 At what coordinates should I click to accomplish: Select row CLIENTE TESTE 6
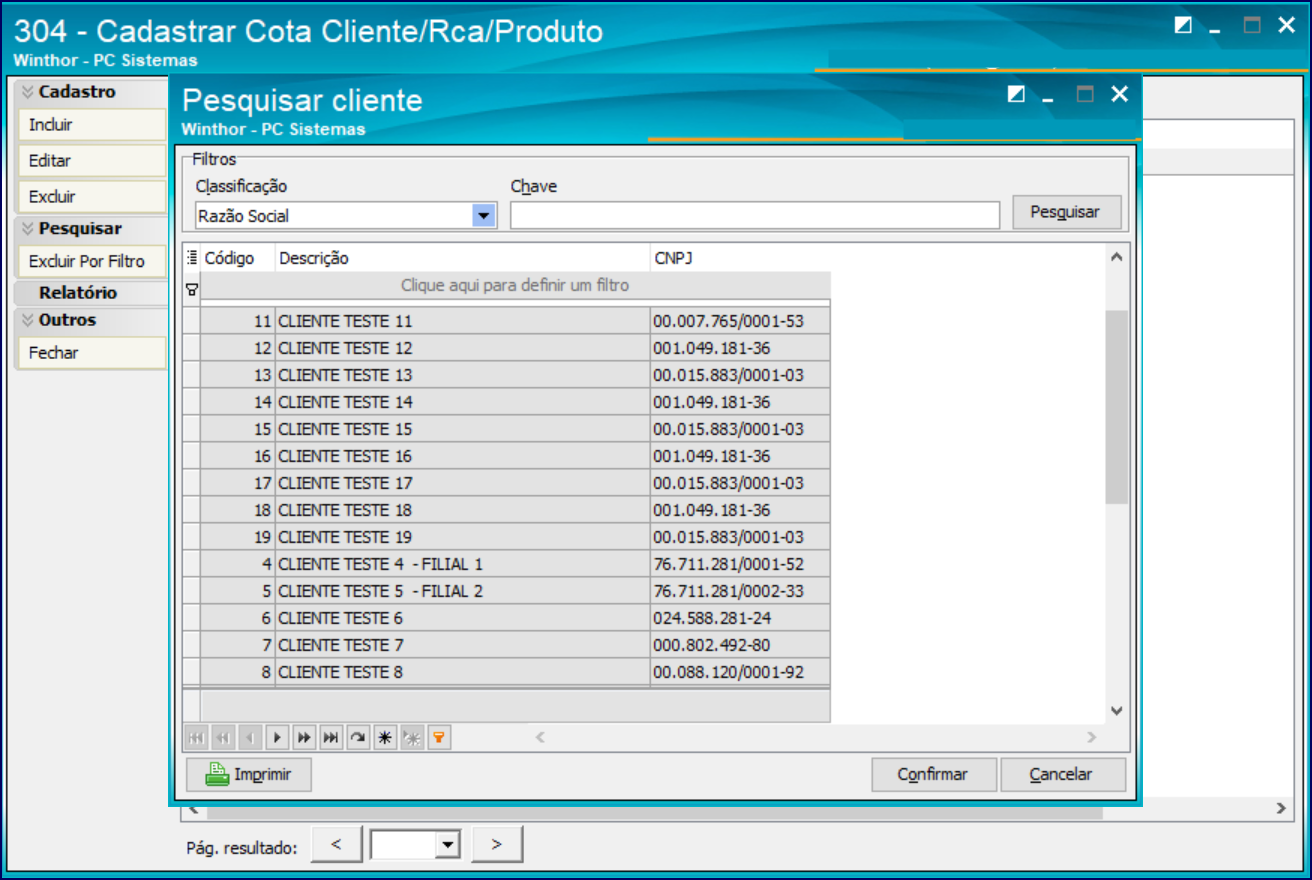coord(506,618)
